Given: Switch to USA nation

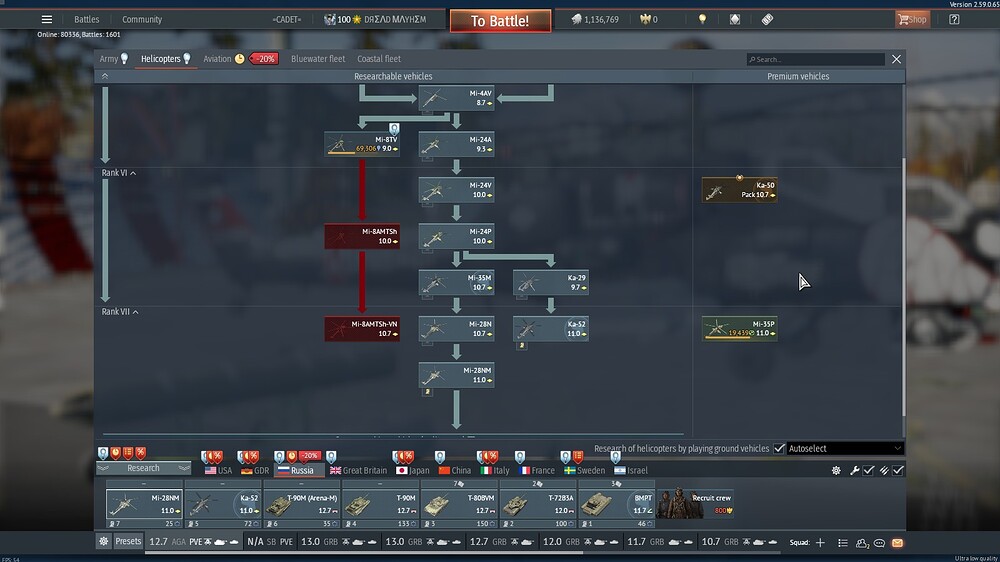Looking at the screenshot, I should point(218,470).
